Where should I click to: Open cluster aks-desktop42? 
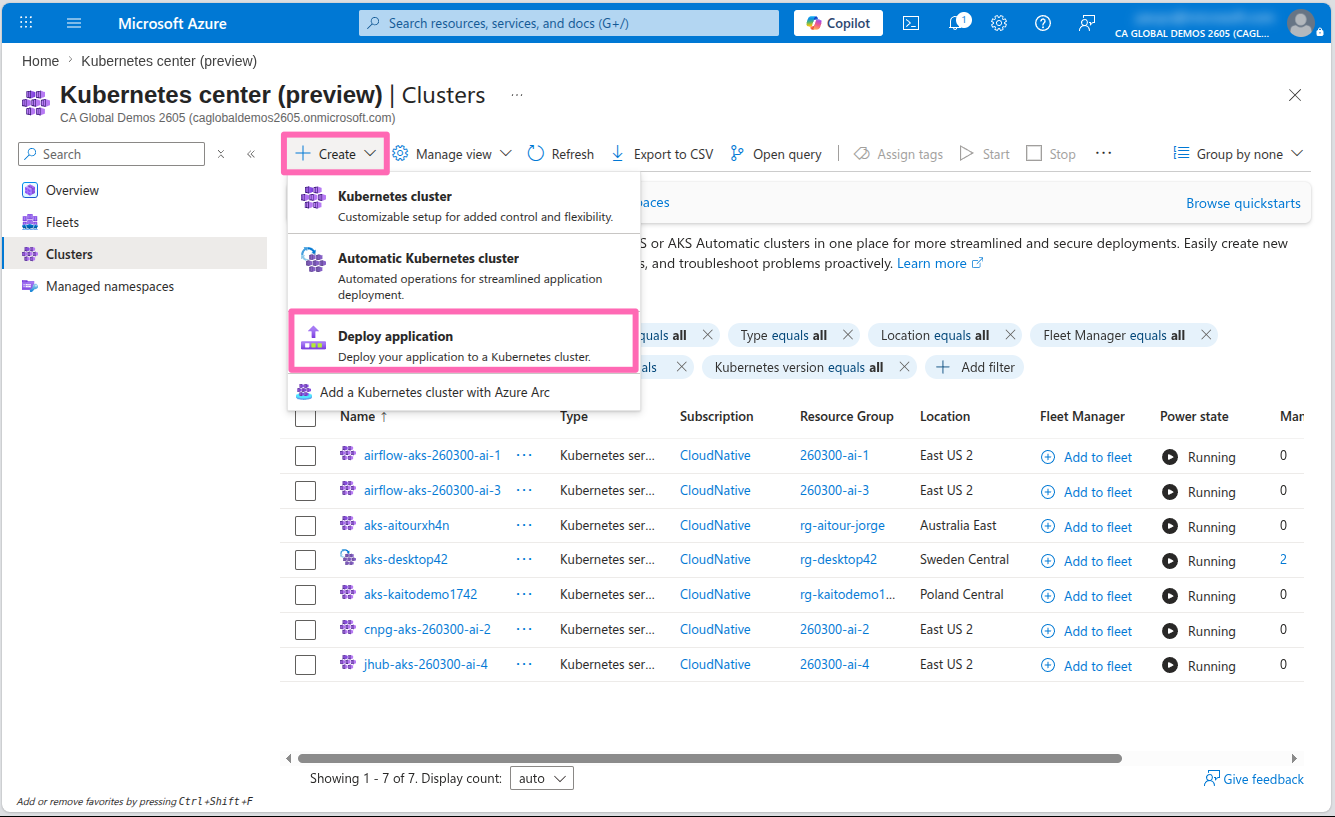tap(406, 559)
